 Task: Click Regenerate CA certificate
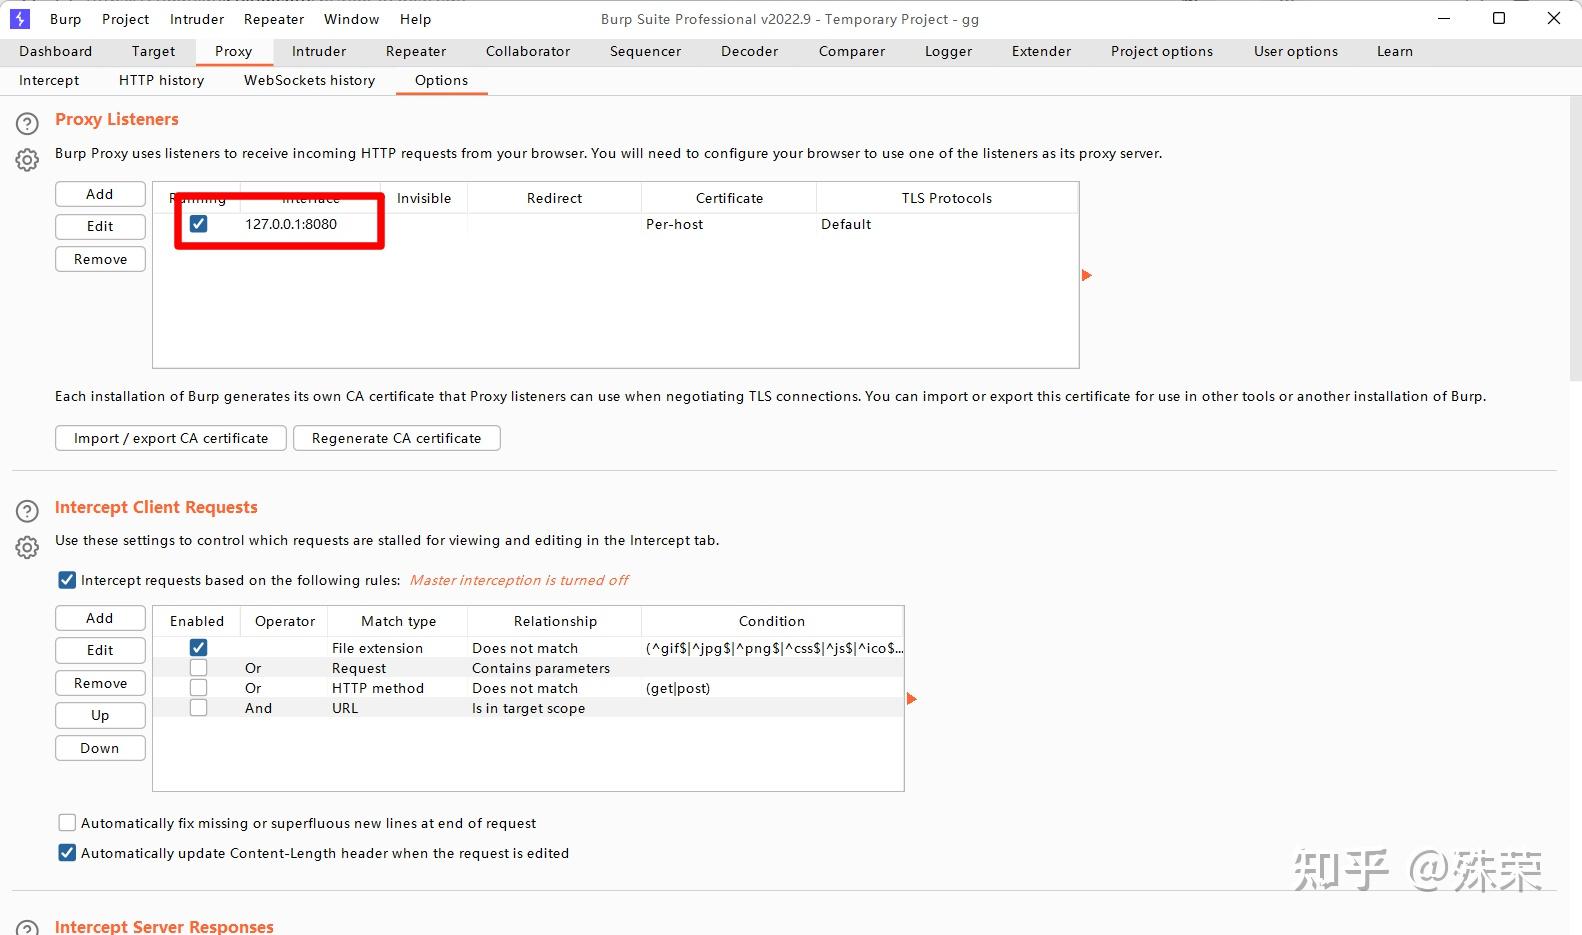coord(396,438)
